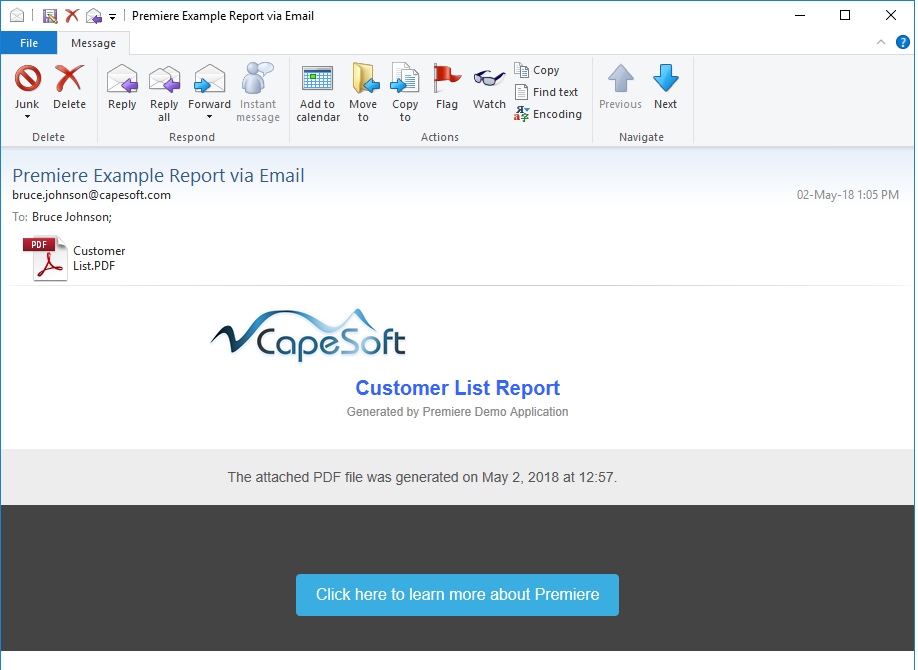Open the Junk dropdown arrow
This screenshot has width=918, height=670.
pos(27,117)
